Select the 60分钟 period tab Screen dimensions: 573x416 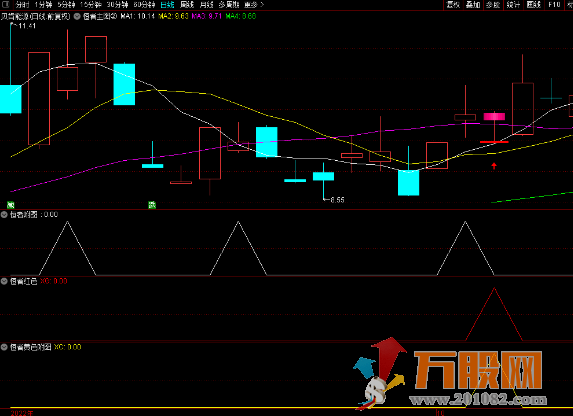pyautogui.click(x=145, y=5)
